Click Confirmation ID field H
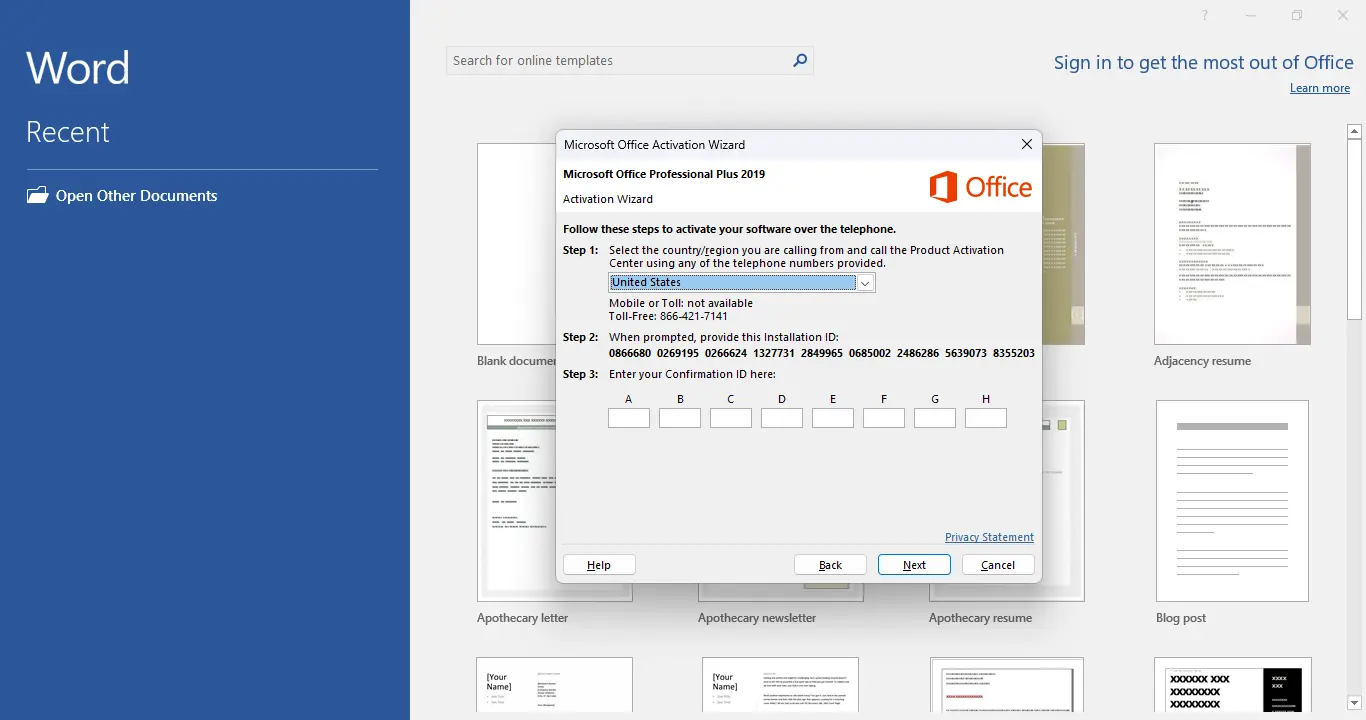1366x720 pixels. pos(986,418)
